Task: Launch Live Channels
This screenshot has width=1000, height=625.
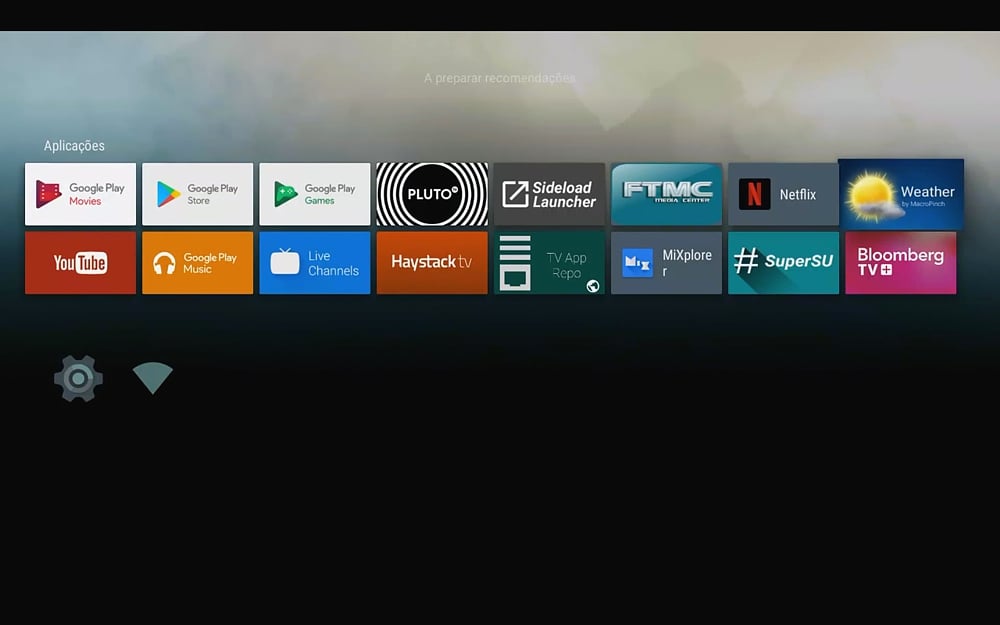Action: pos(314,262)
